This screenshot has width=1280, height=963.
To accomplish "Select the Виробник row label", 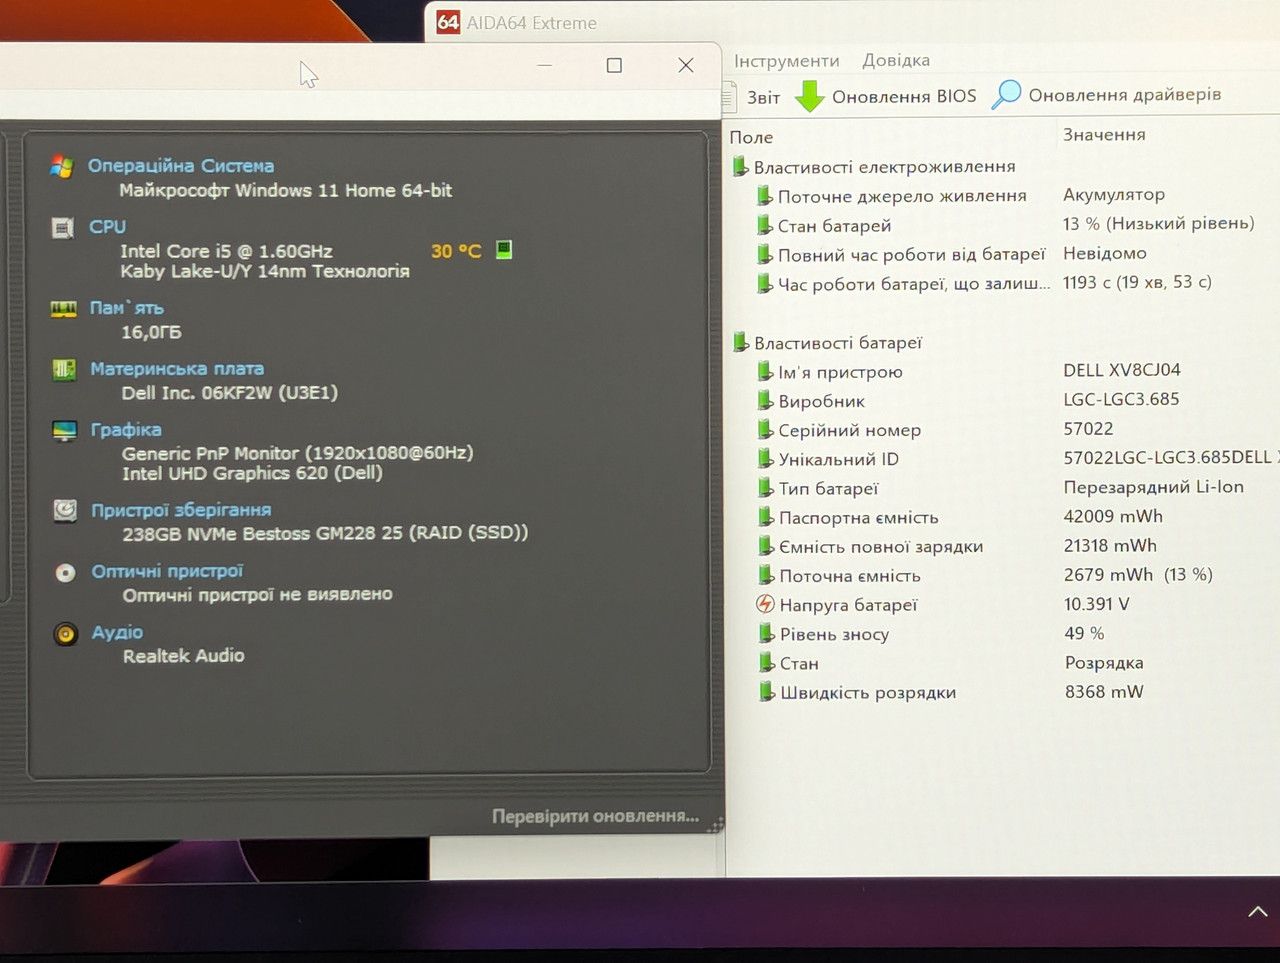I will click(x=822, y=401).
